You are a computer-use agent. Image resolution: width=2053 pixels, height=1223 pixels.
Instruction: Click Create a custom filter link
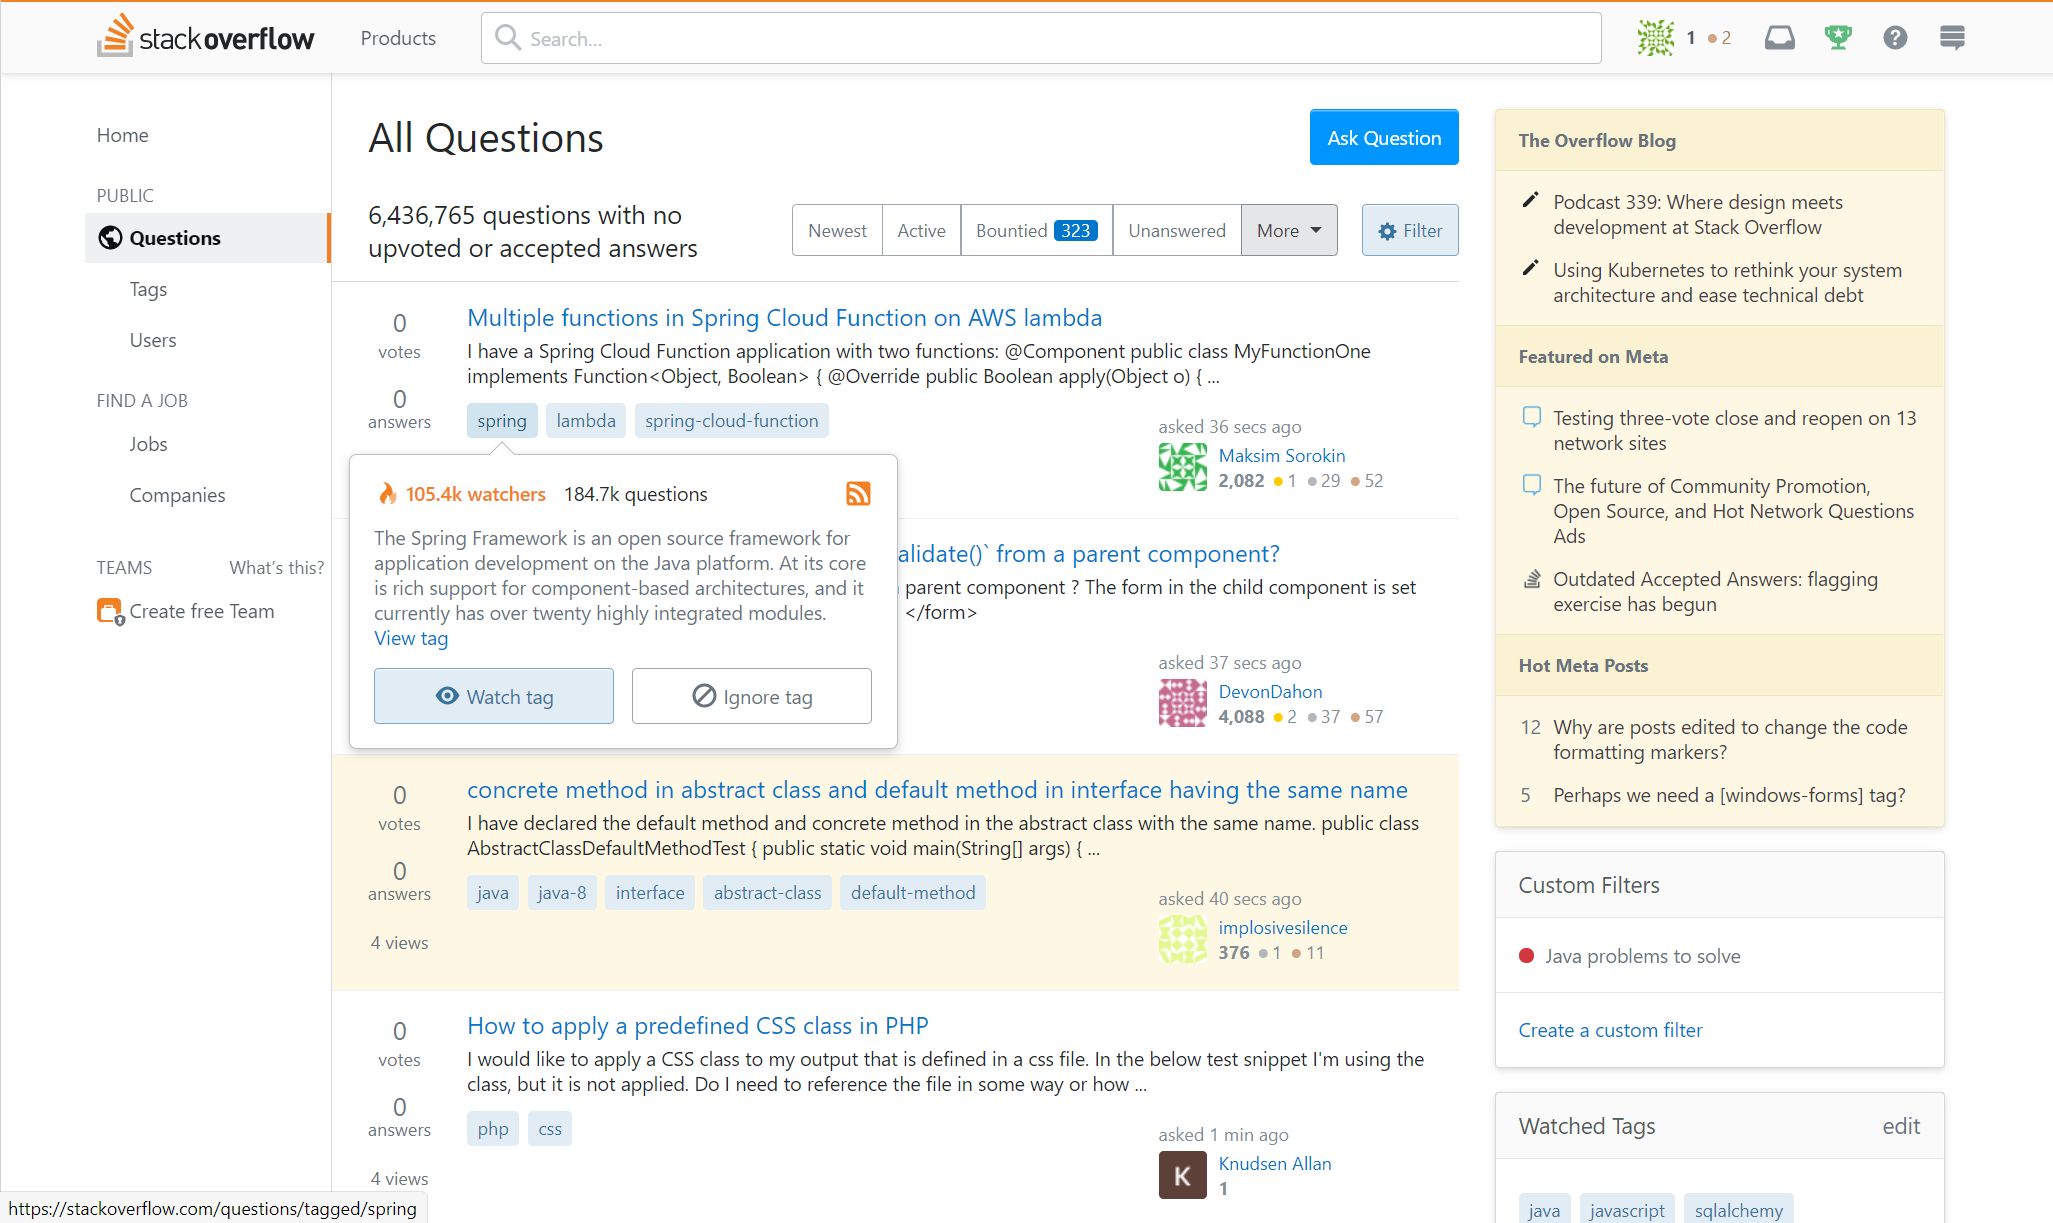coord(1610,1030)
